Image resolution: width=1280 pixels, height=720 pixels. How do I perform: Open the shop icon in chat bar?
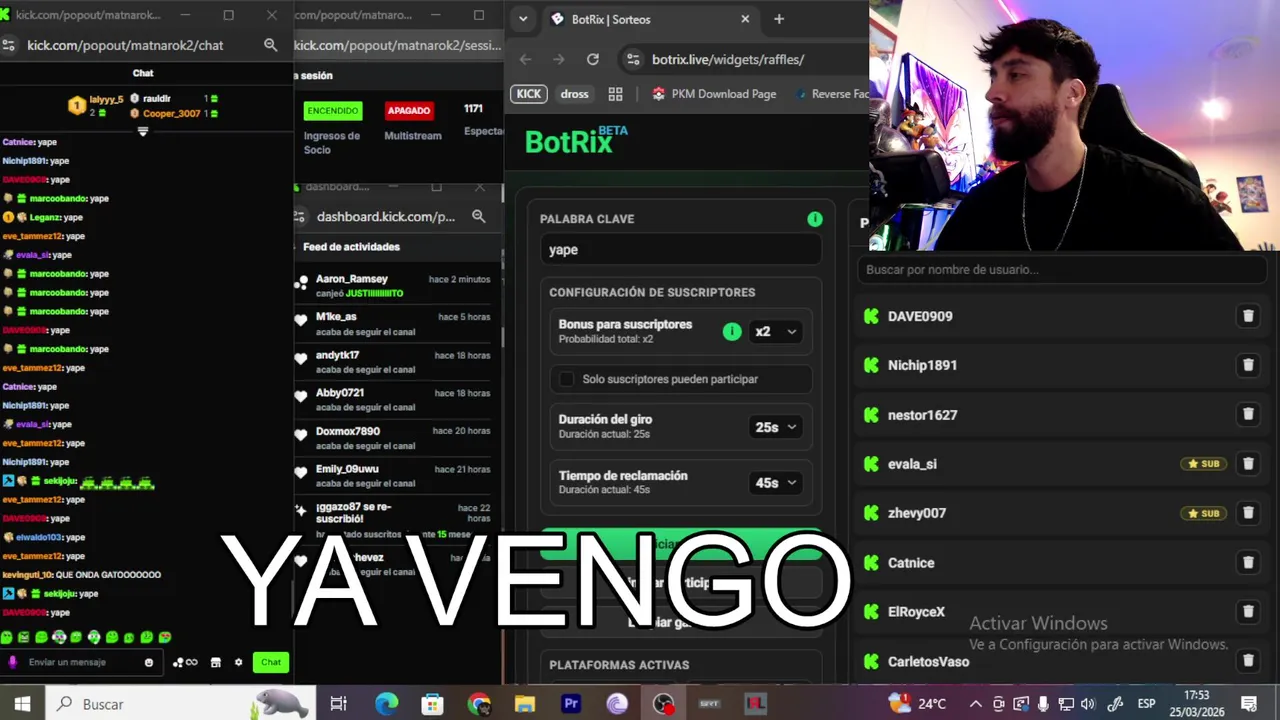click(215, 662)
